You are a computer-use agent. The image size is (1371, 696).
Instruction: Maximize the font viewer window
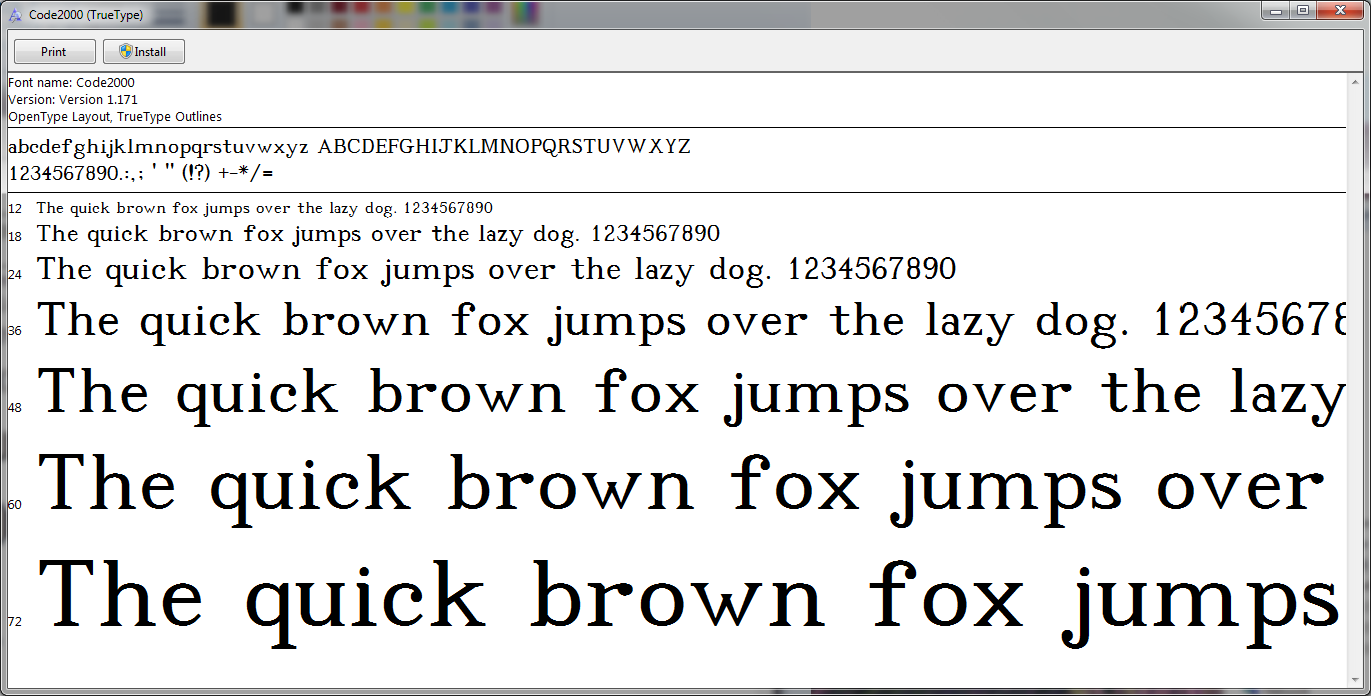tap(1302, 11)
